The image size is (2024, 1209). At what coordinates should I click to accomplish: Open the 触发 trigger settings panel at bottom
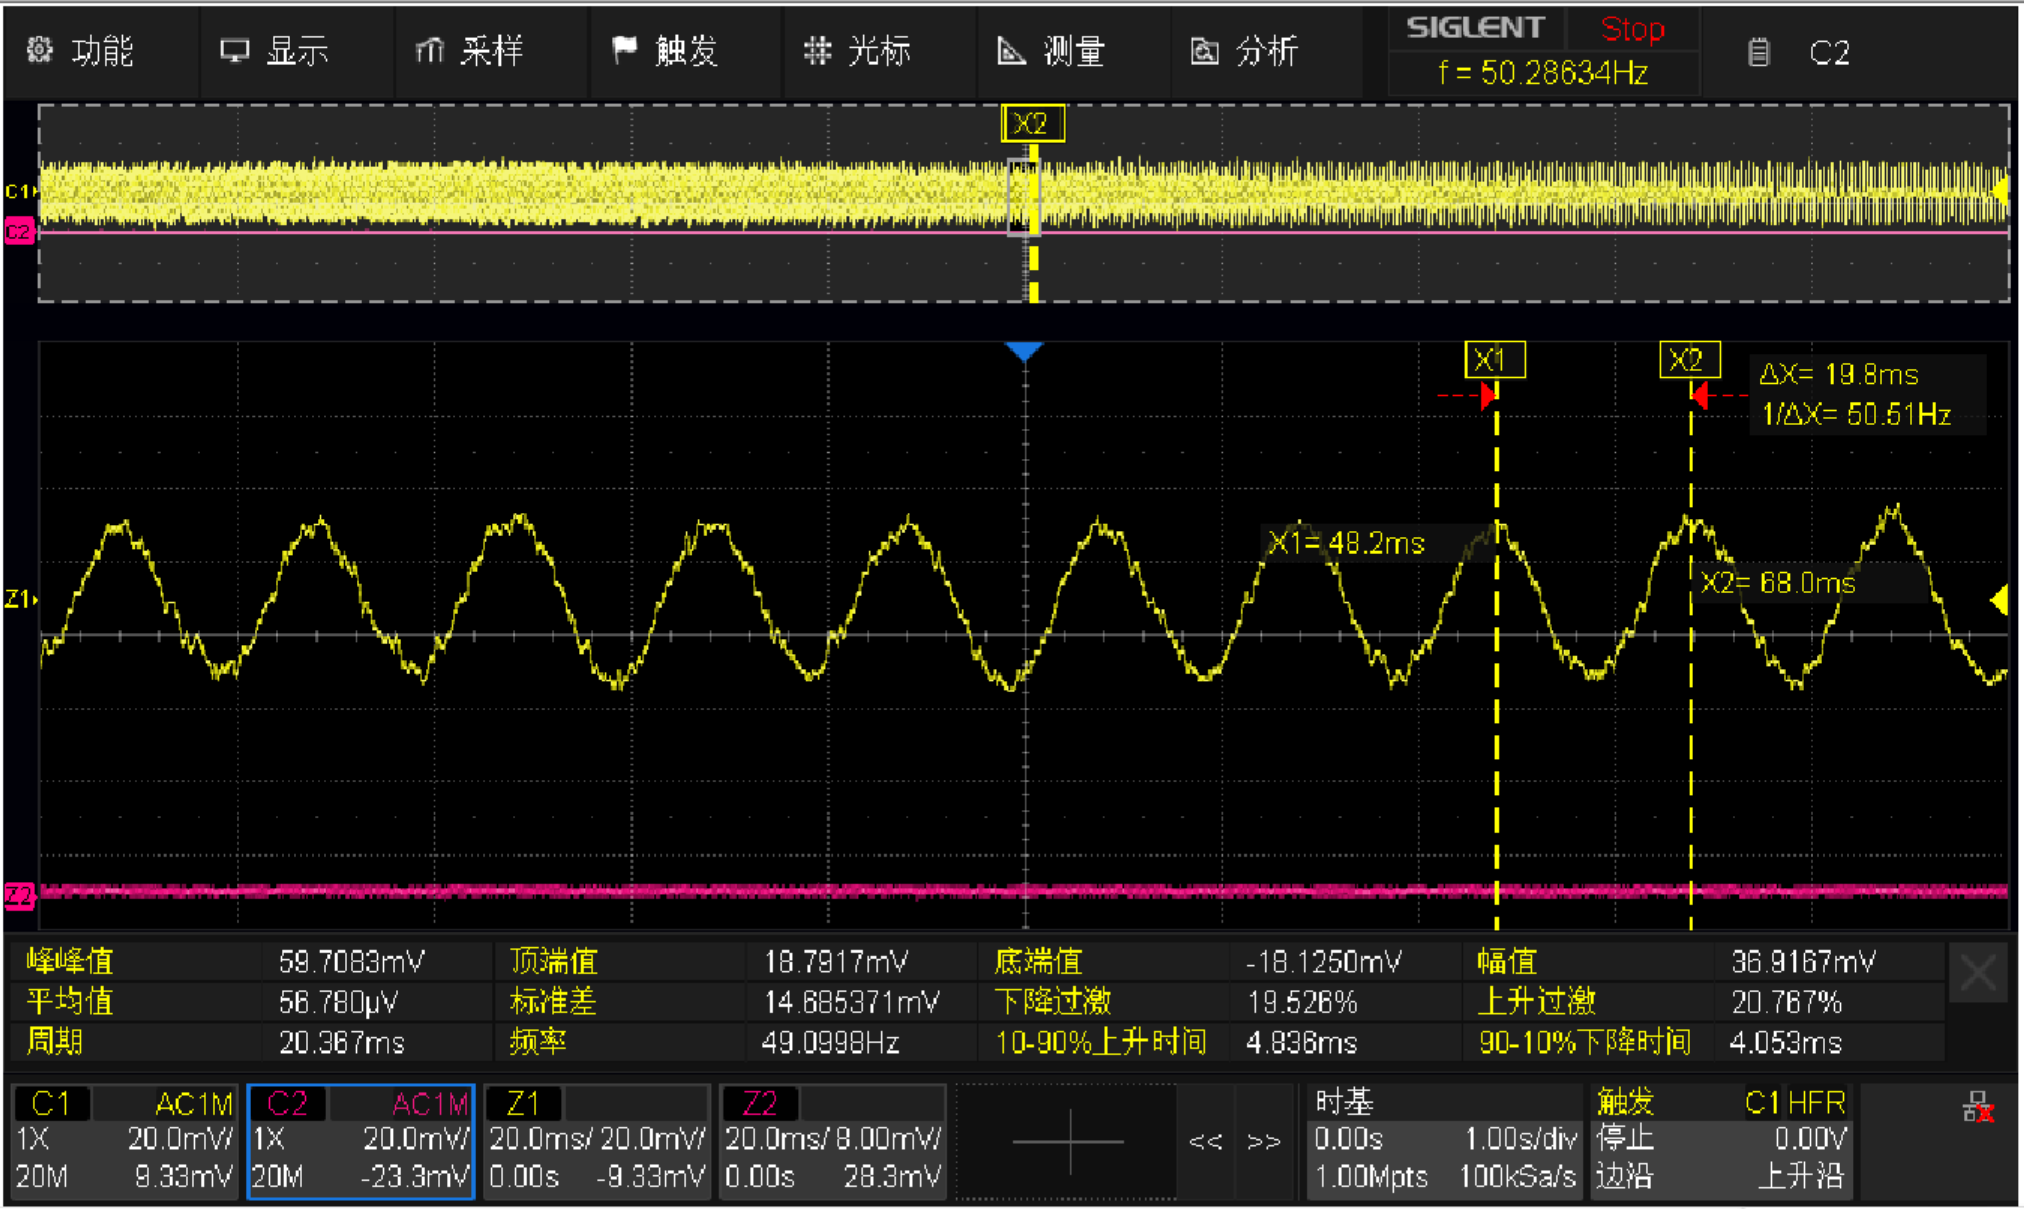(1720, 1141)
